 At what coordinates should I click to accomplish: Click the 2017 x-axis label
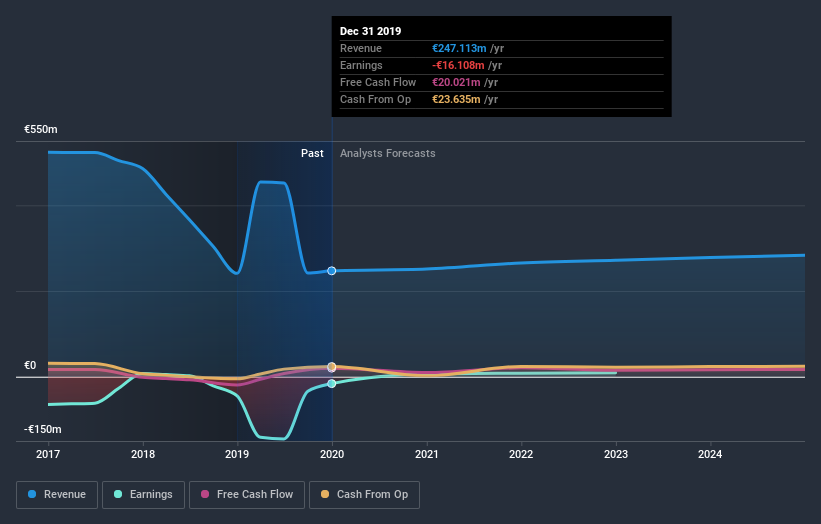pos(48,454)
